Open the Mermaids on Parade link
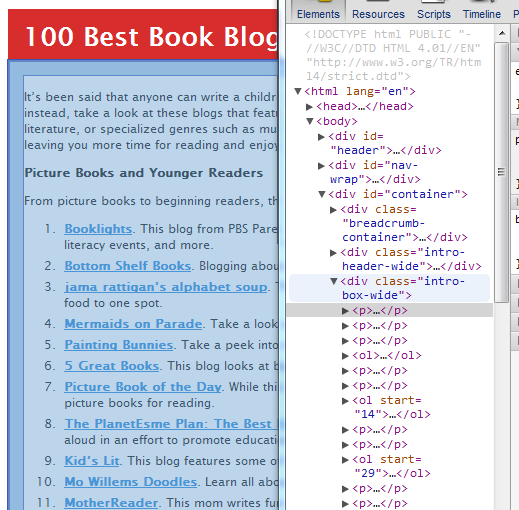Screen dimensions: 519x510 [133, 324]
